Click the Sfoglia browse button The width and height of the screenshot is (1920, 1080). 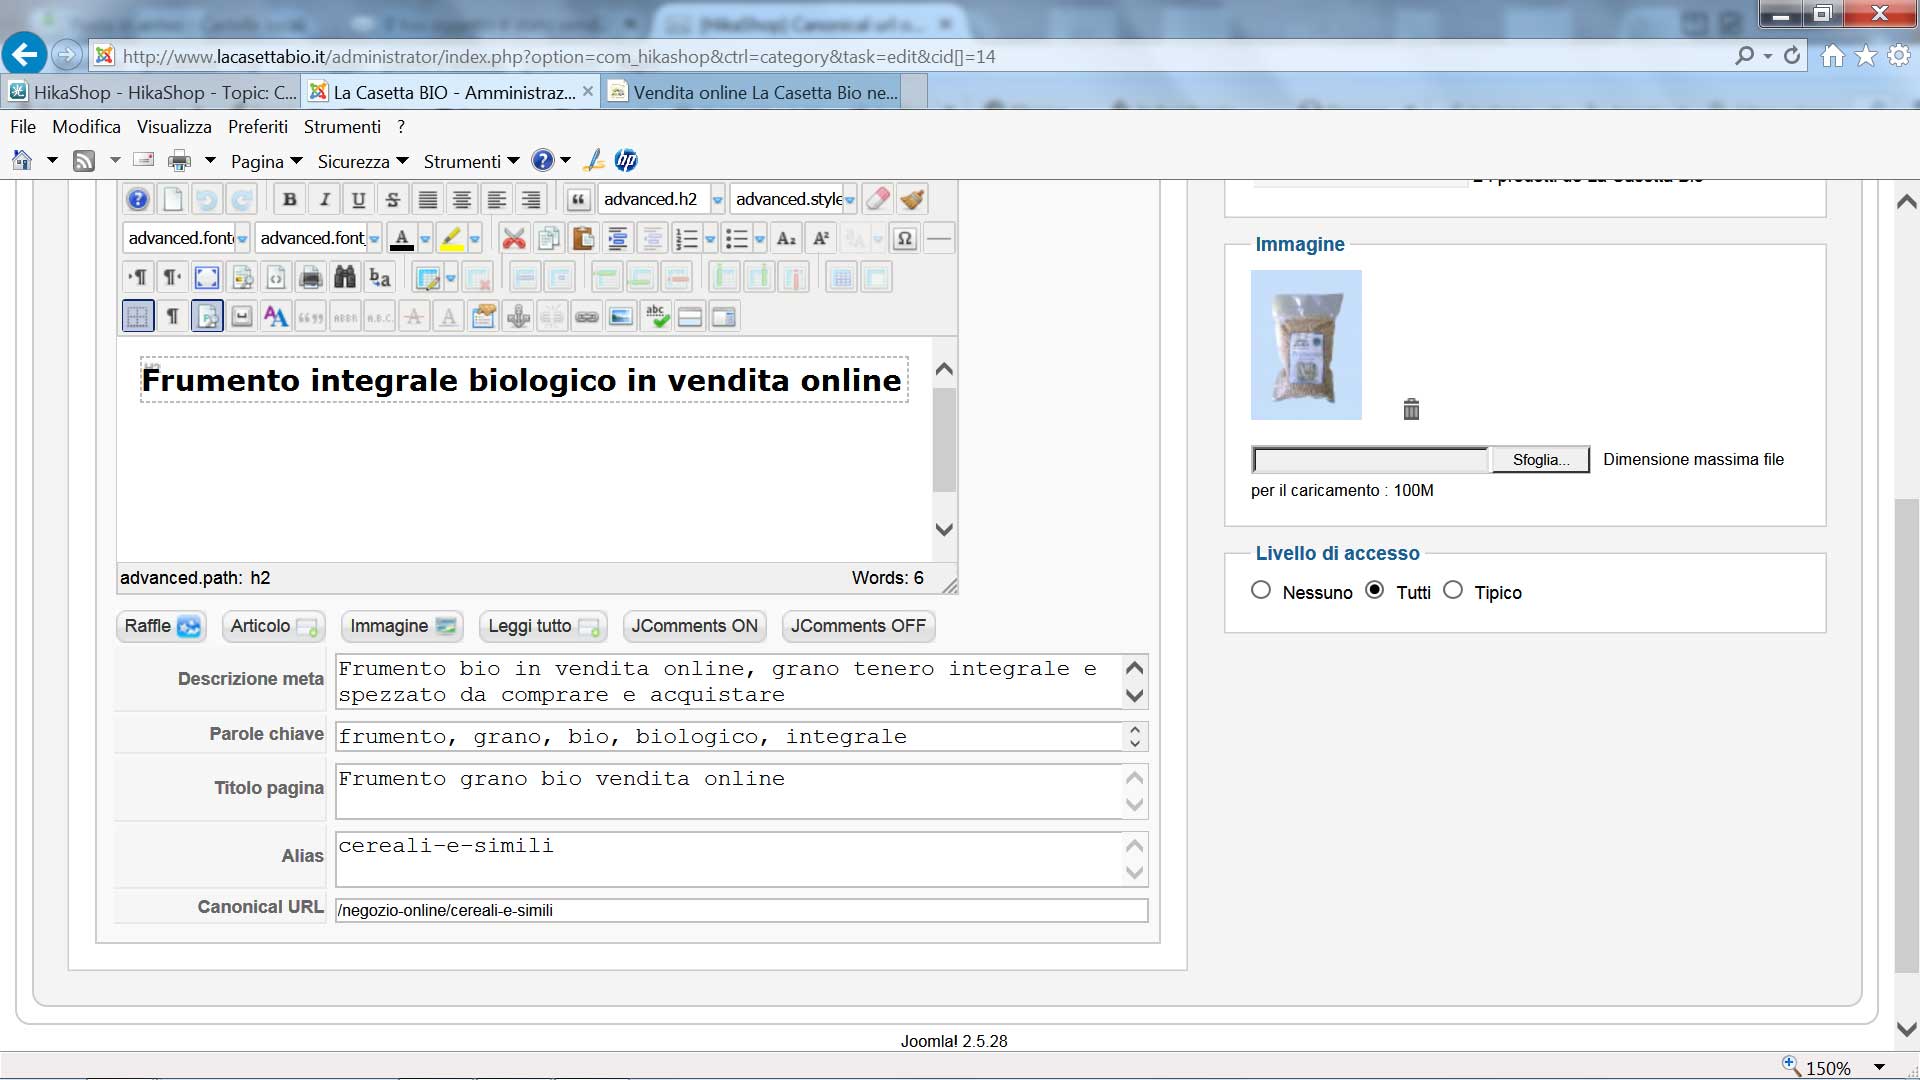tap(1540, 459)
